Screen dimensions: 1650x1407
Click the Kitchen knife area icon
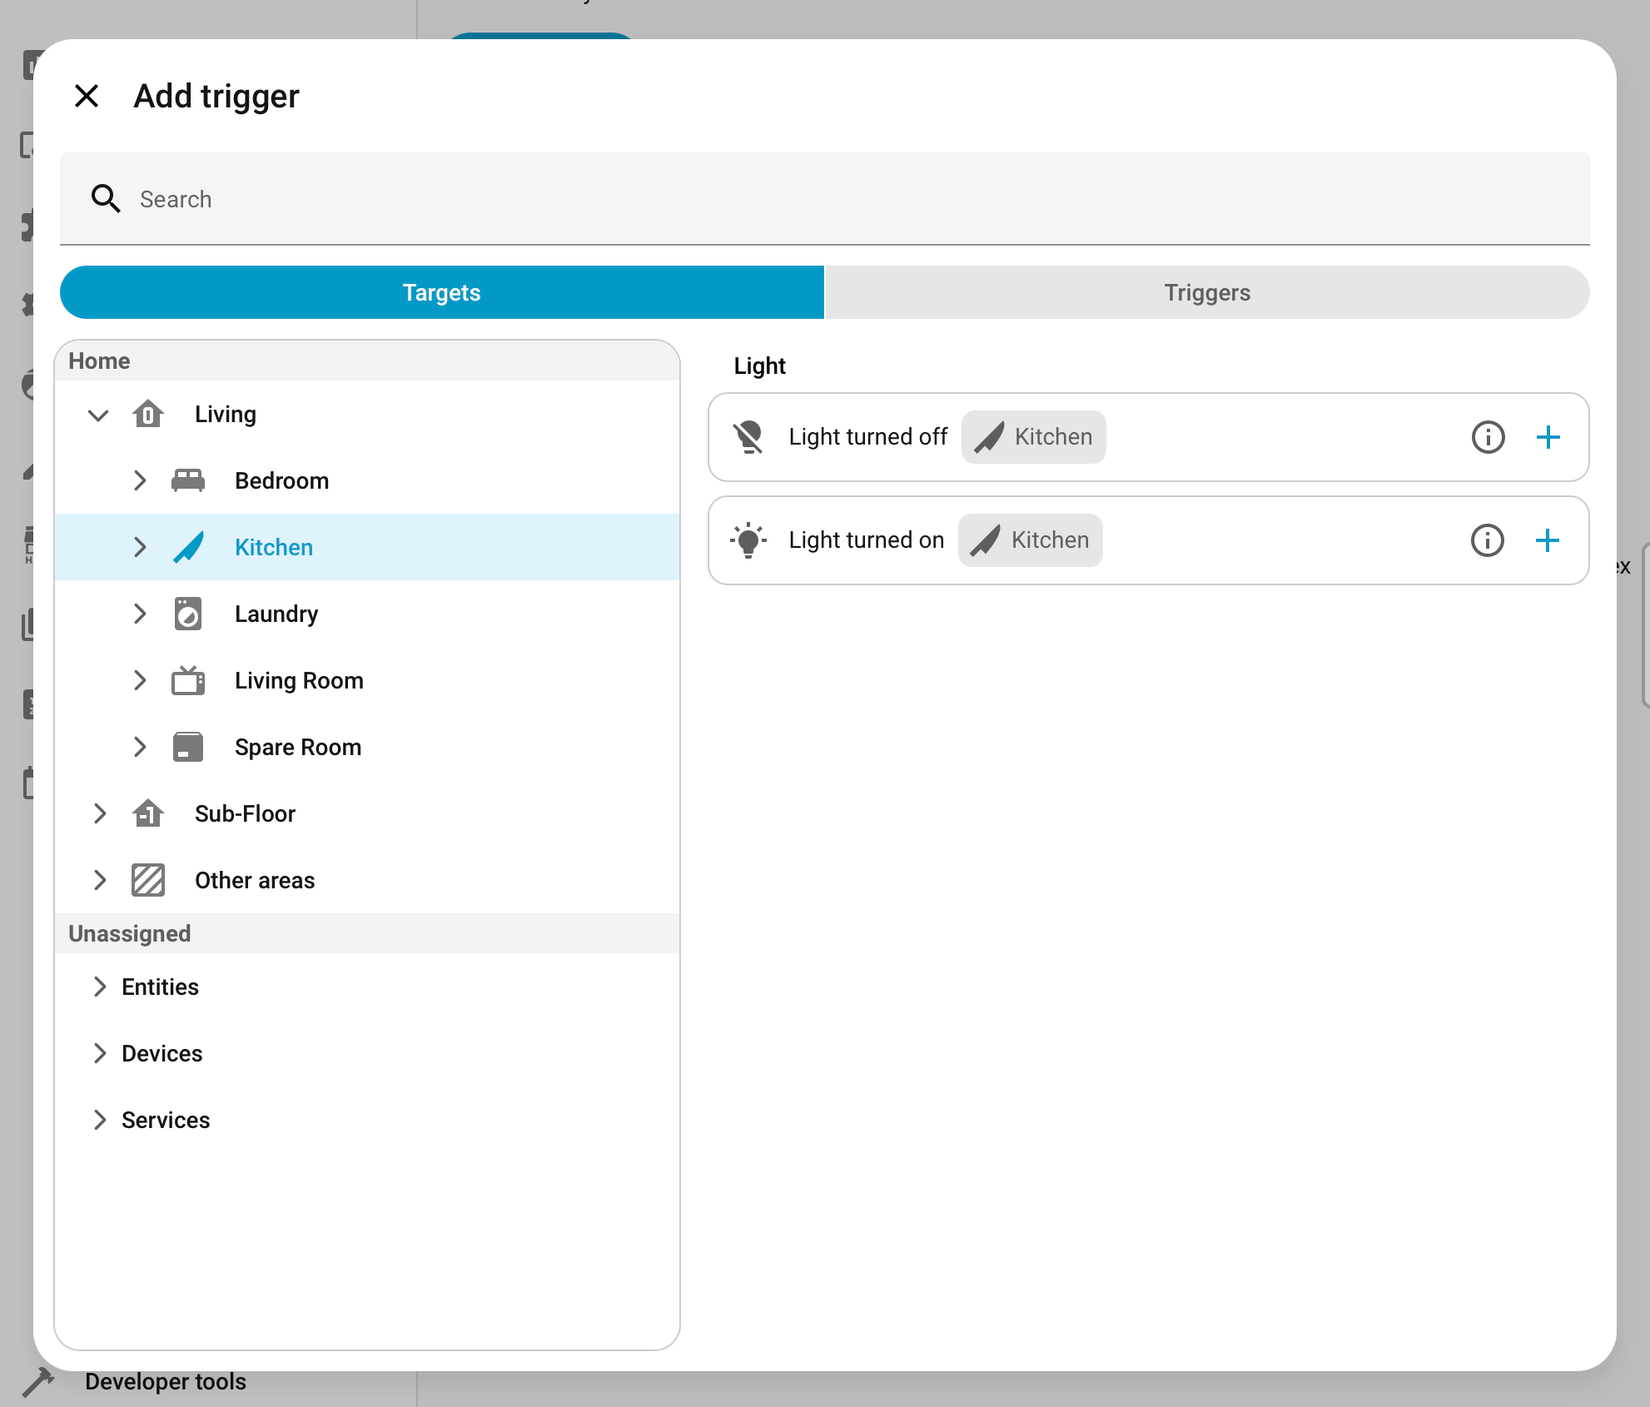pyautogui.click(x=188, y=547)
